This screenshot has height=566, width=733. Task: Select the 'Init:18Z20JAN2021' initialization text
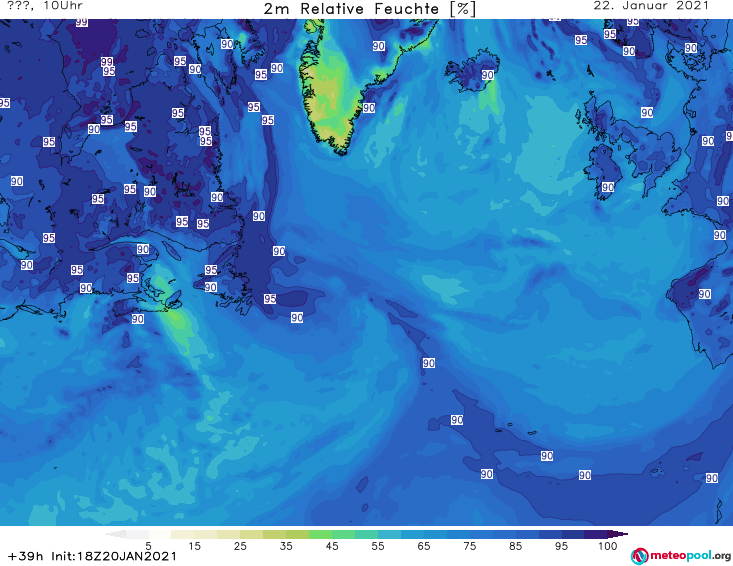pos(114,556)
